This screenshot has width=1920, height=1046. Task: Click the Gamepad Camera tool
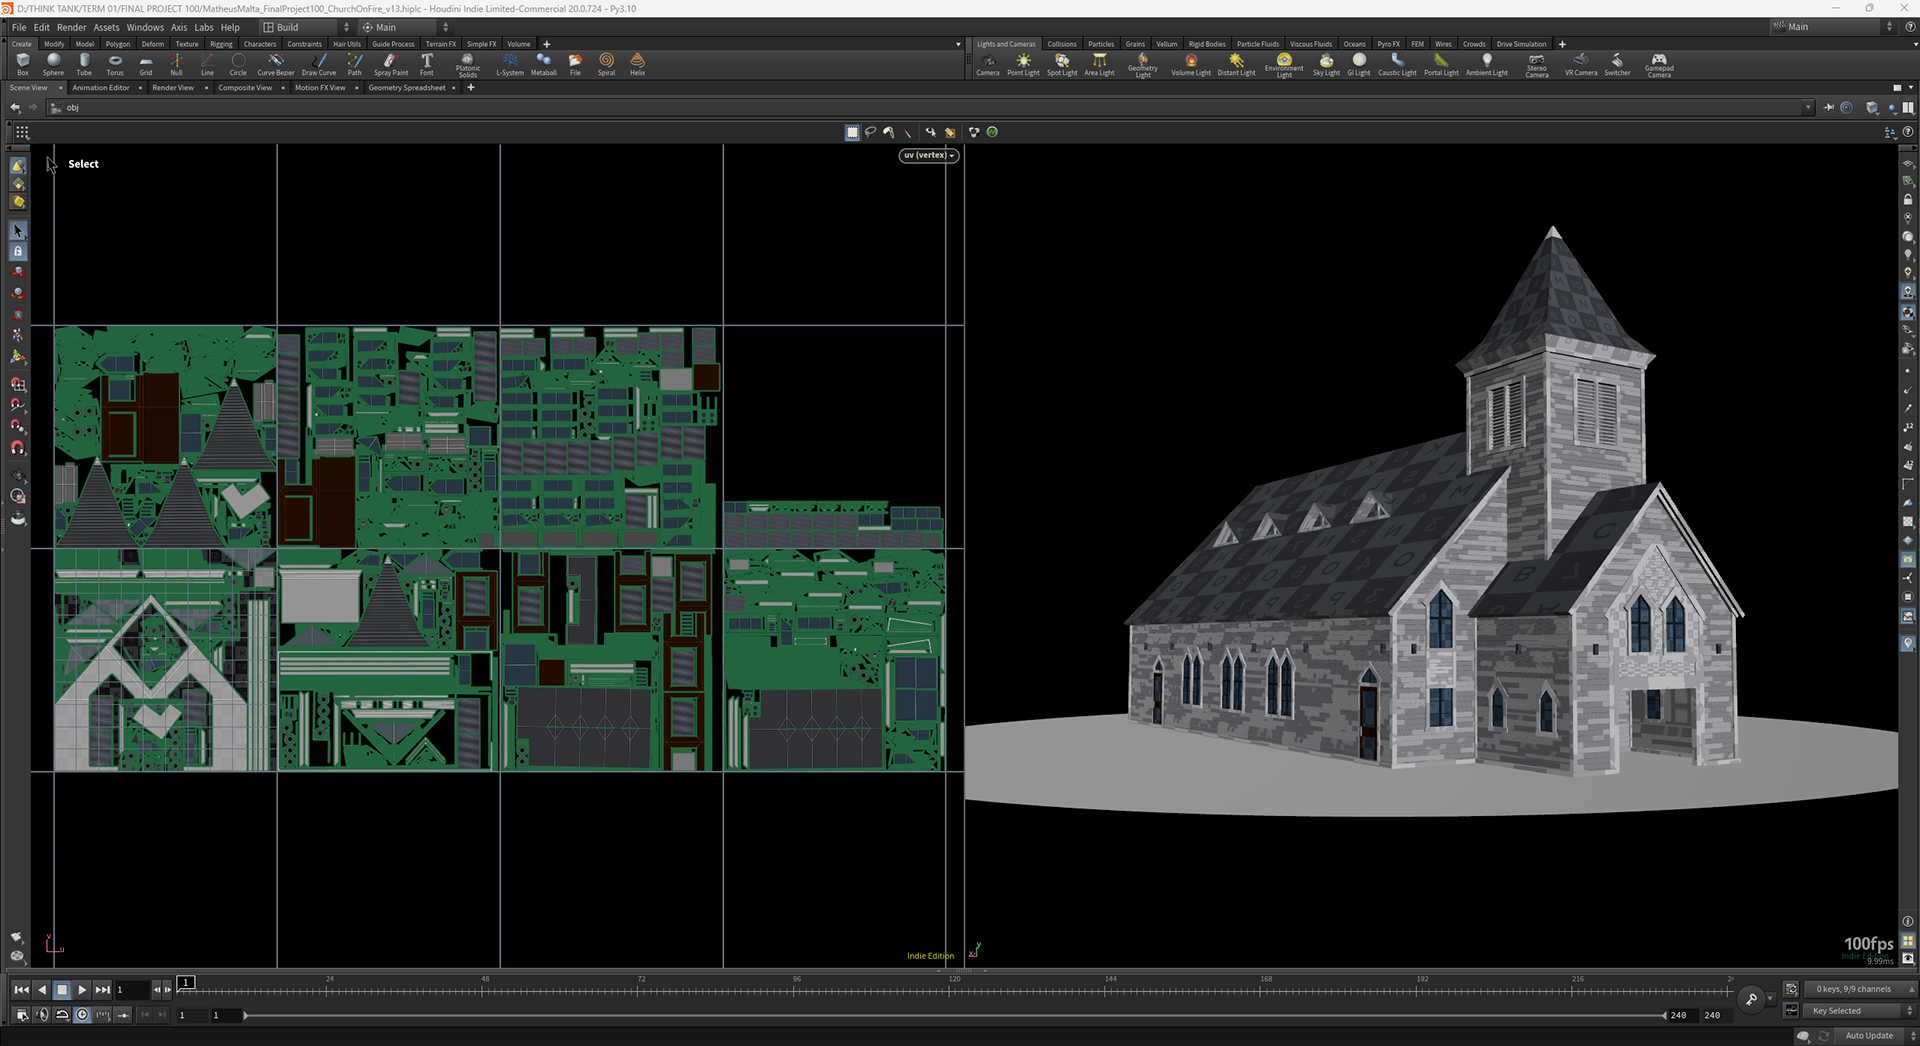pyautogui.click(x=1659, y=65)
